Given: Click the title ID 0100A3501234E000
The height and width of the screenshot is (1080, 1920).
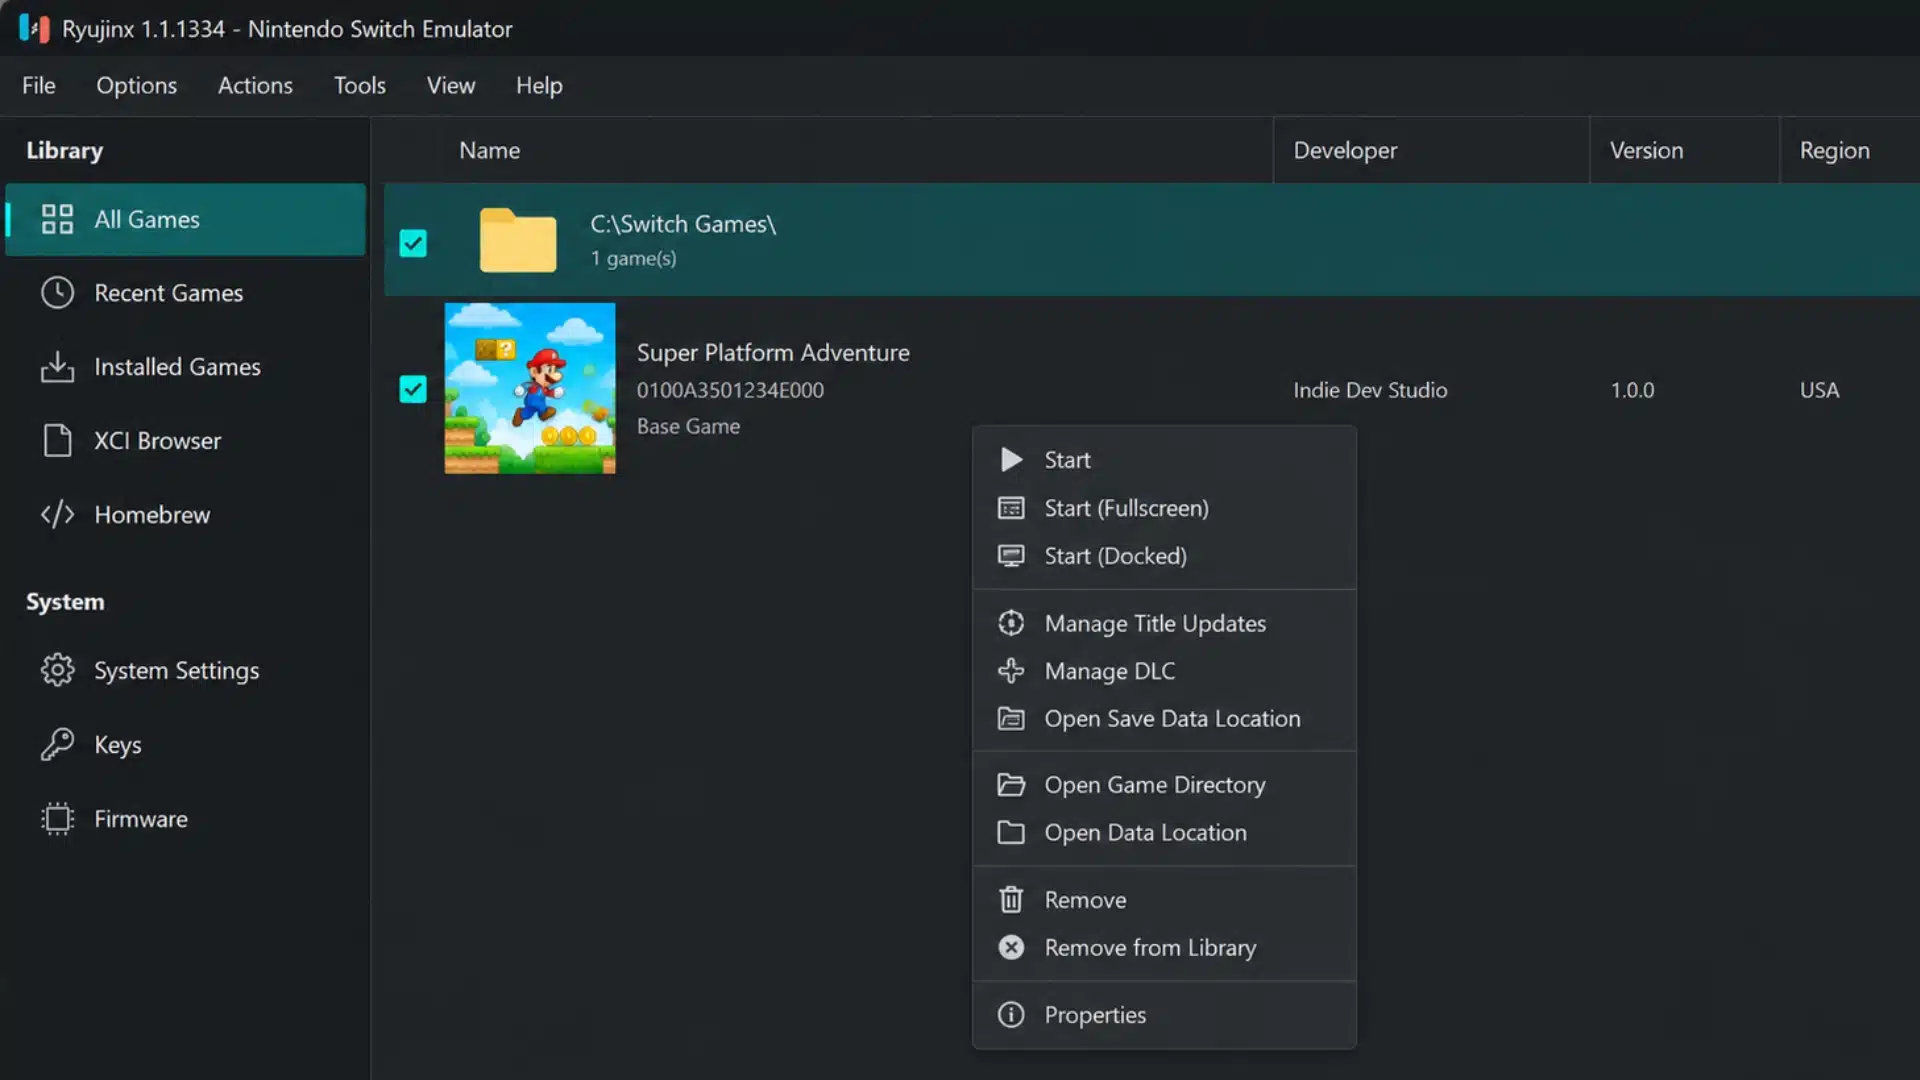Looking at the screenshot, I should (x=730, y=390).
